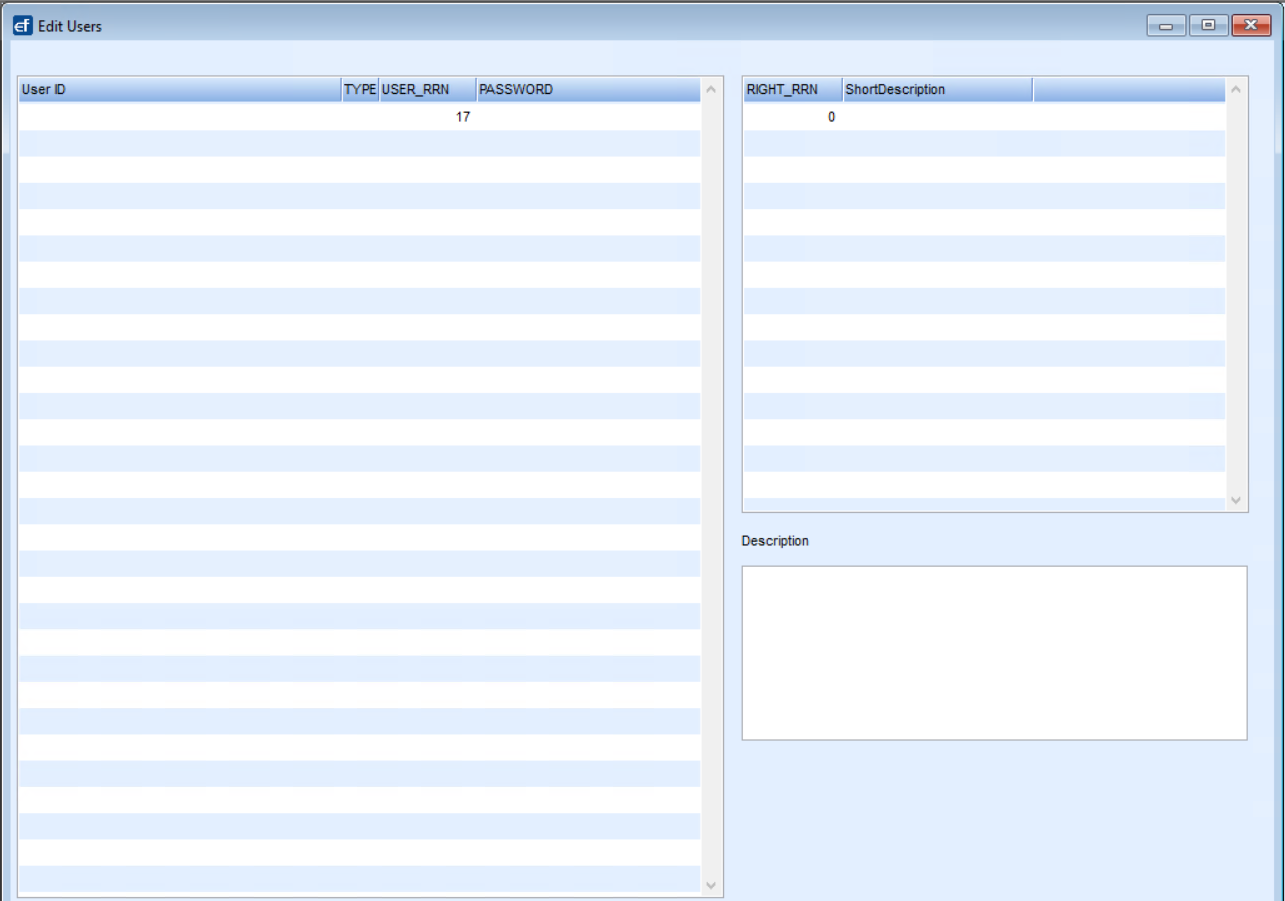Viewport: 1285px width, 901px height.
Task: Click inside the Description text box
Action: pos(994,653)
